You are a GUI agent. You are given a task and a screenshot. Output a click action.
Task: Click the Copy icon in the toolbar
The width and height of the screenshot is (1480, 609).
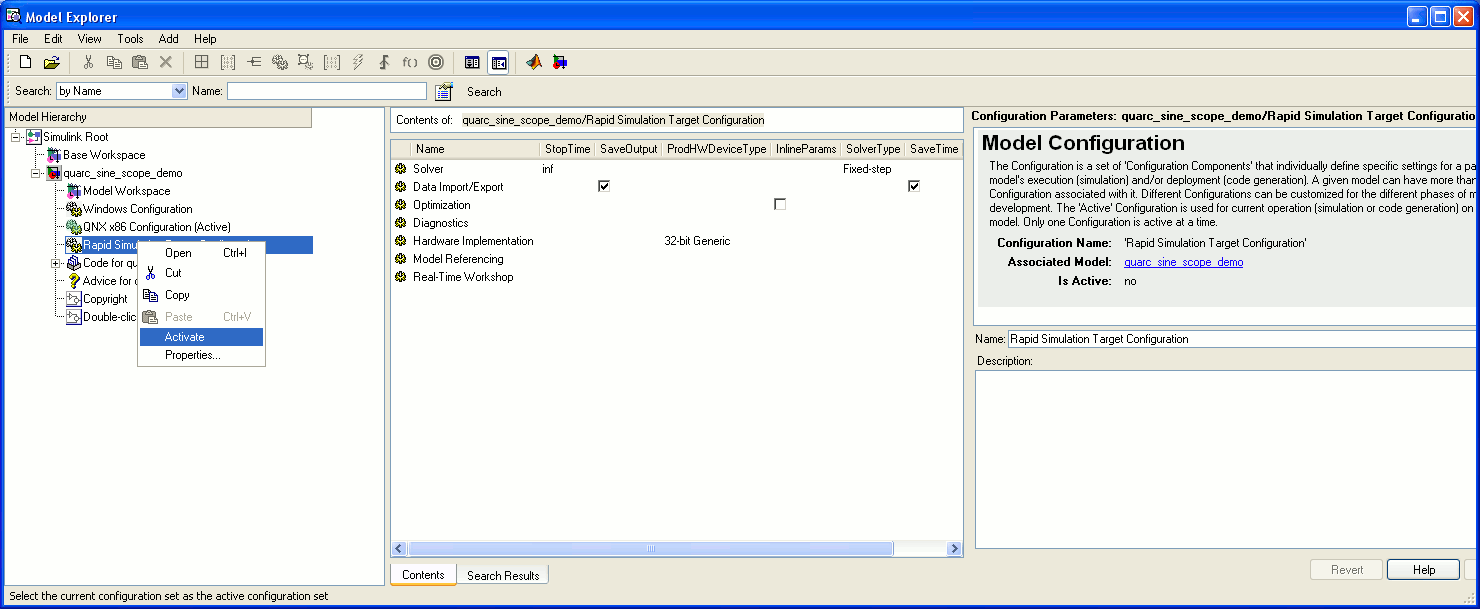[114, 62]
